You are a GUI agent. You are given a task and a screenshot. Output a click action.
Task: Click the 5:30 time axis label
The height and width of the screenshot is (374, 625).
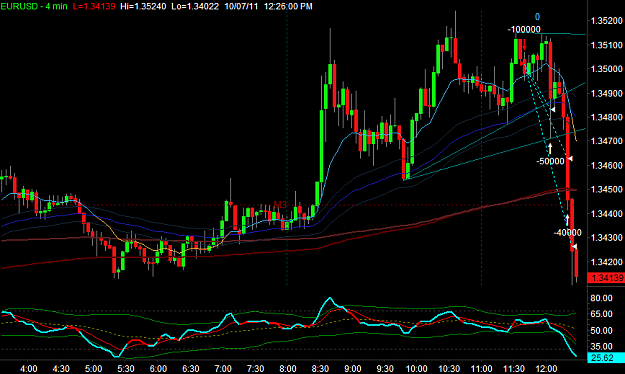pos(126,369)
